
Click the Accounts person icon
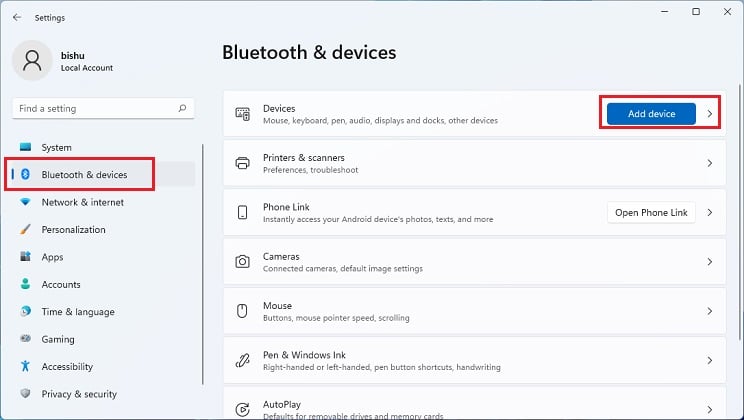tap(26, 284)
